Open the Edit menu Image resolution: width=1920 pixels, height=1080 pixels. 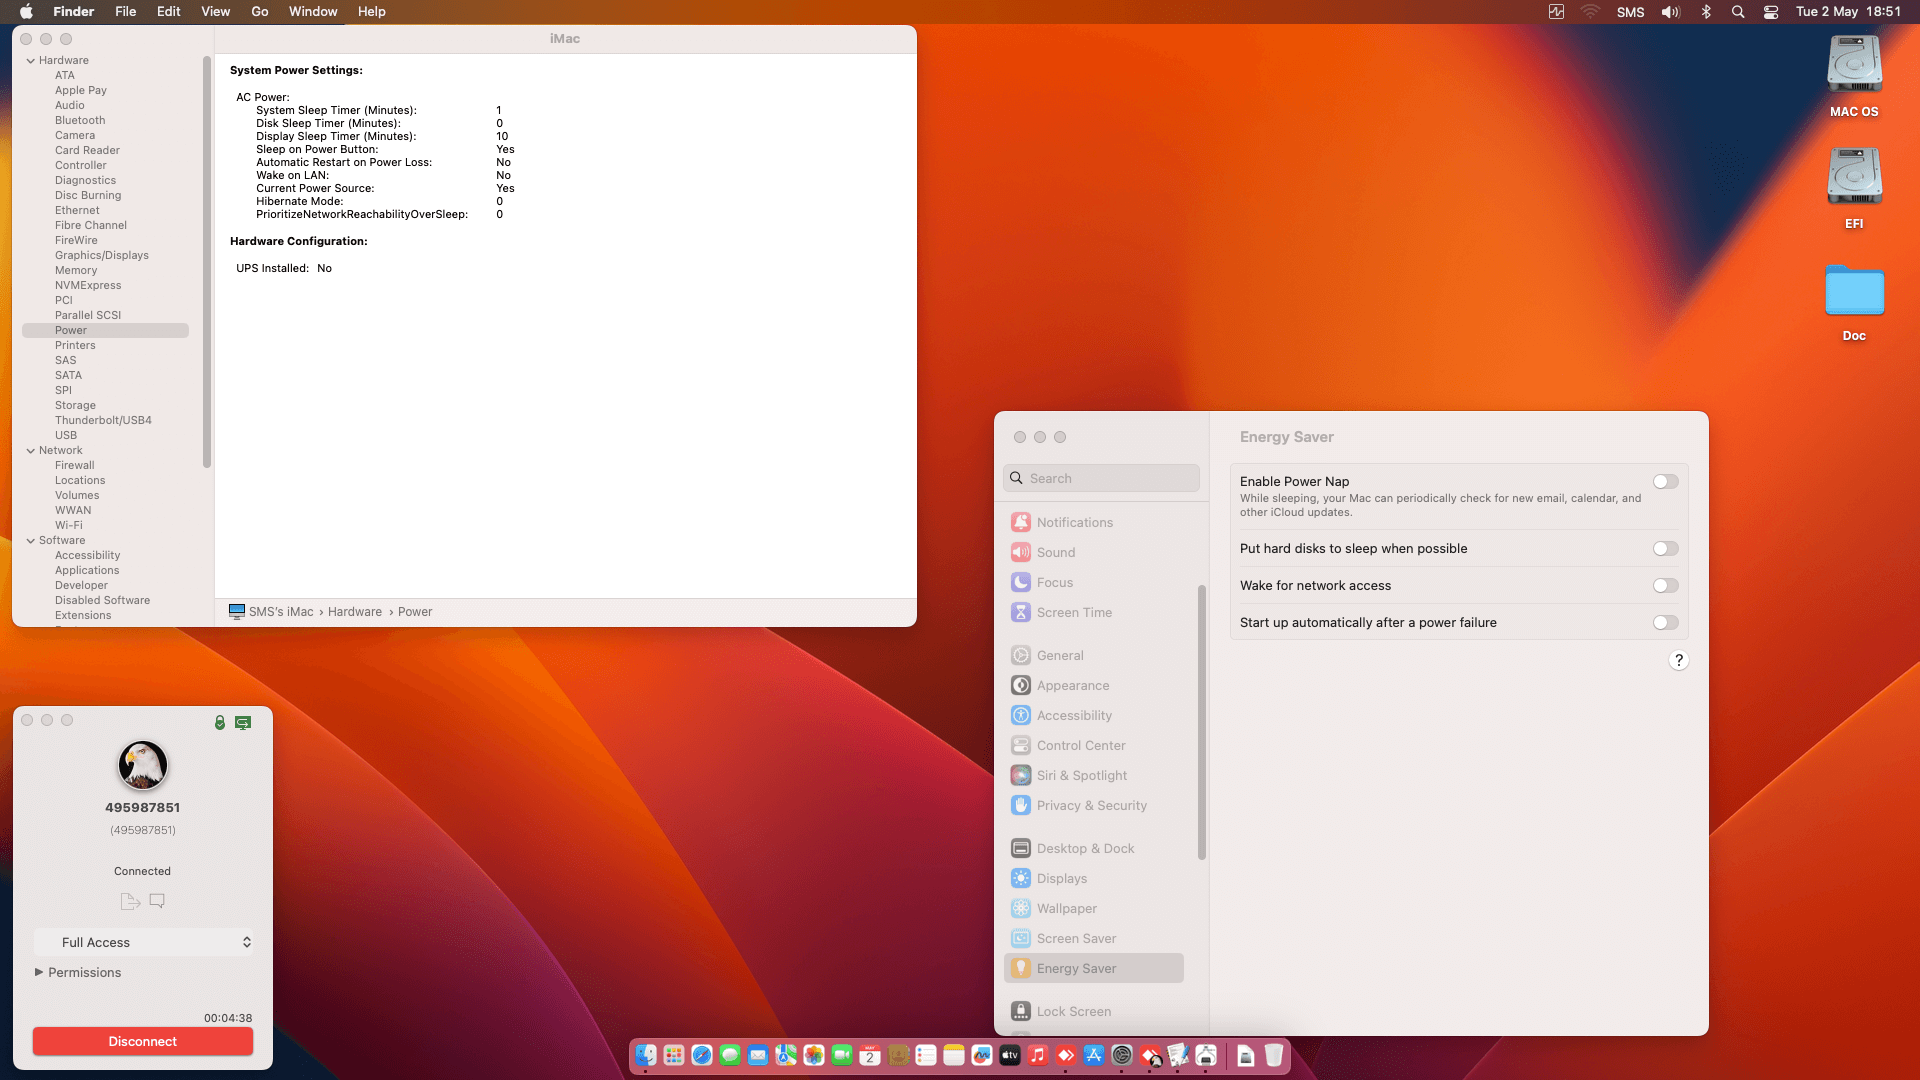(169, 12)
